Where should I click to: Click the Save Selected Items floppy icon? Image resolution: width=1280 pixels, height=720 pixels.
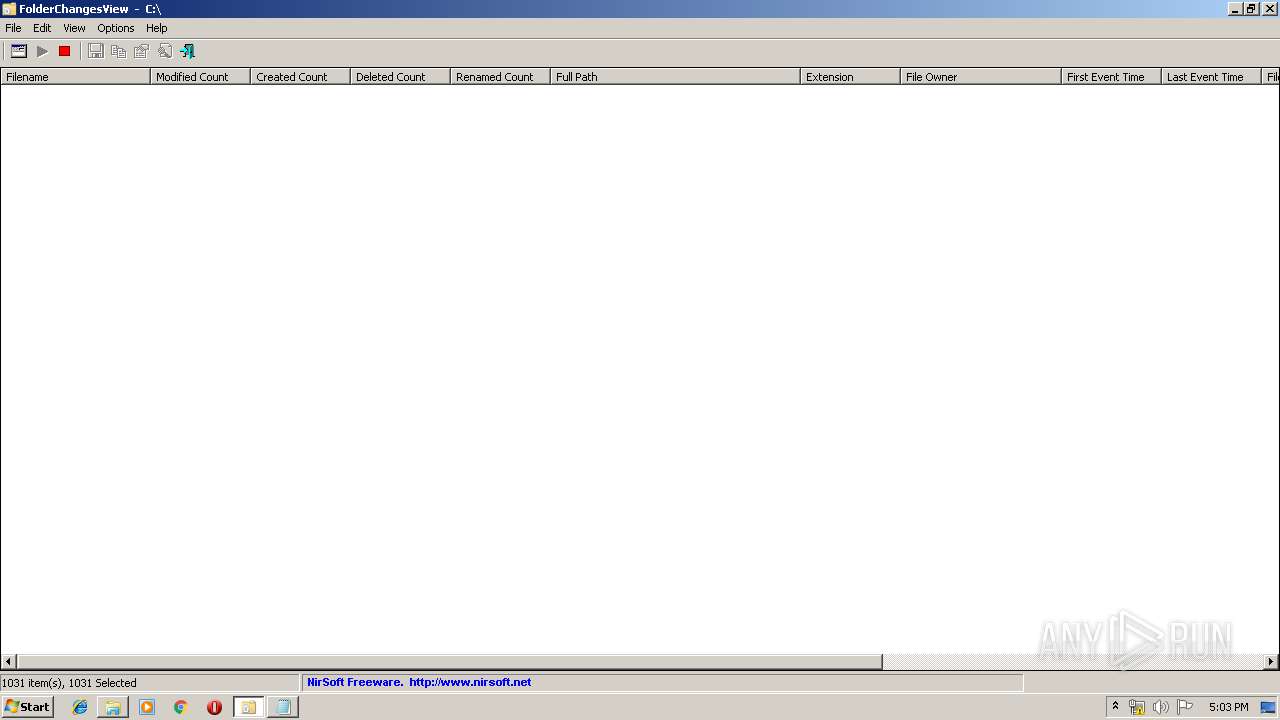click(x=95, y=51)
